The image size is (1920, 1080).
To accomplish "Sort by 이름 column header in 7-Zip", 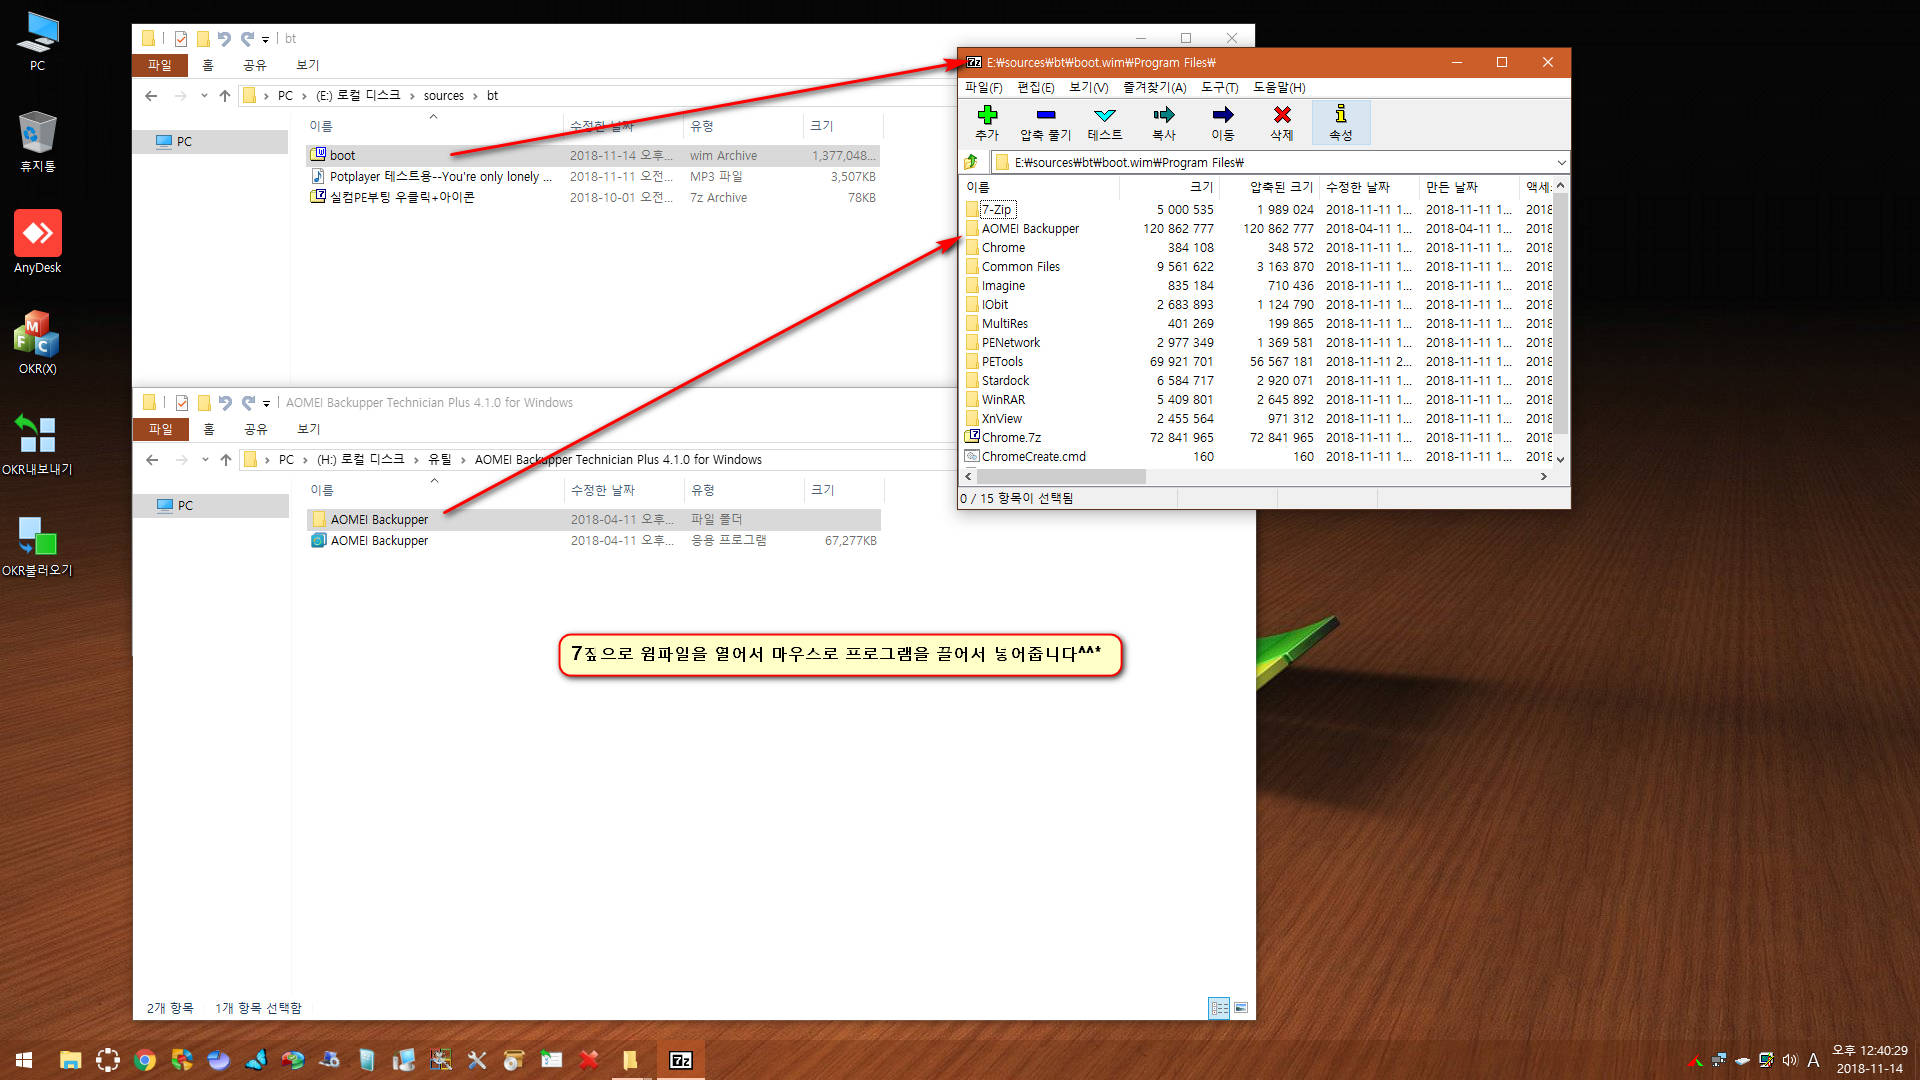I will [1038, 187].
